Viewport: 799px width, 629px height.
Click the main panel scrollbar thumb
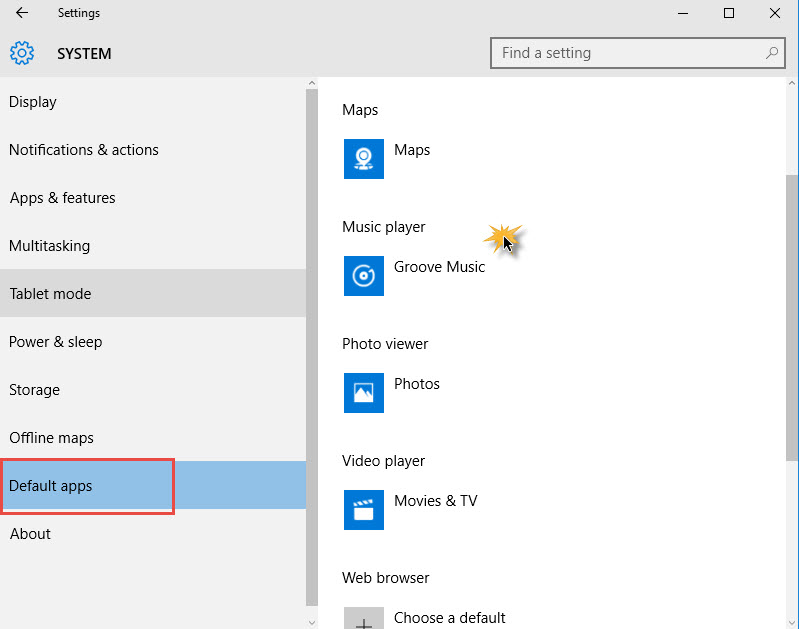[x=792, y=318]
